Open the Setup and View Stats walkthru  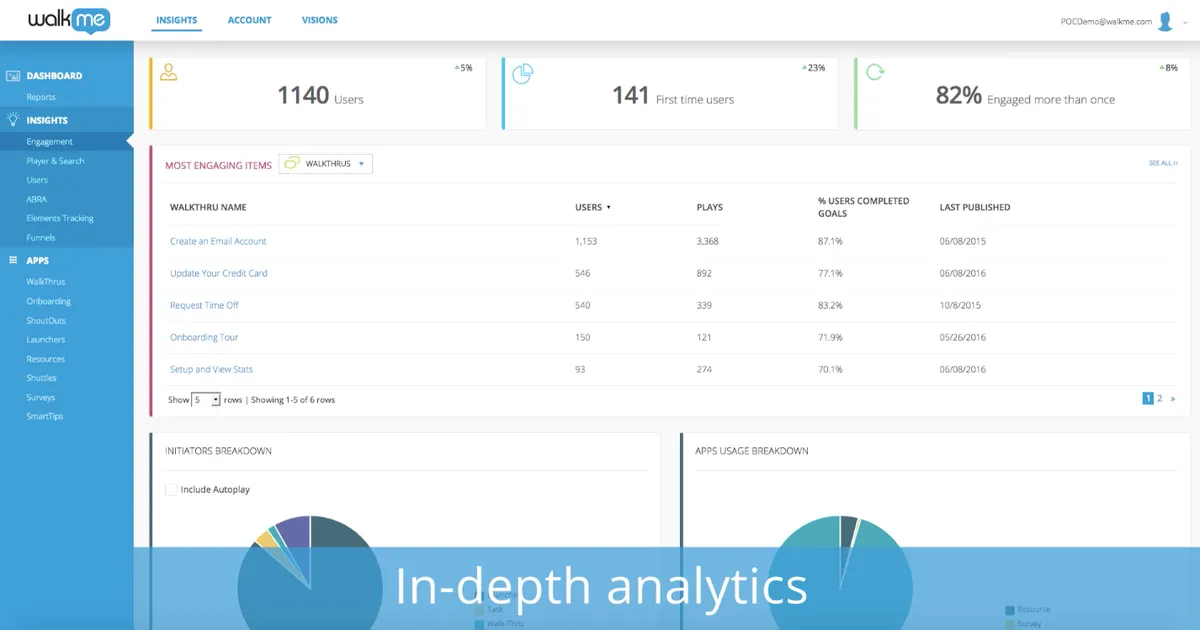(x=211, y=369)
